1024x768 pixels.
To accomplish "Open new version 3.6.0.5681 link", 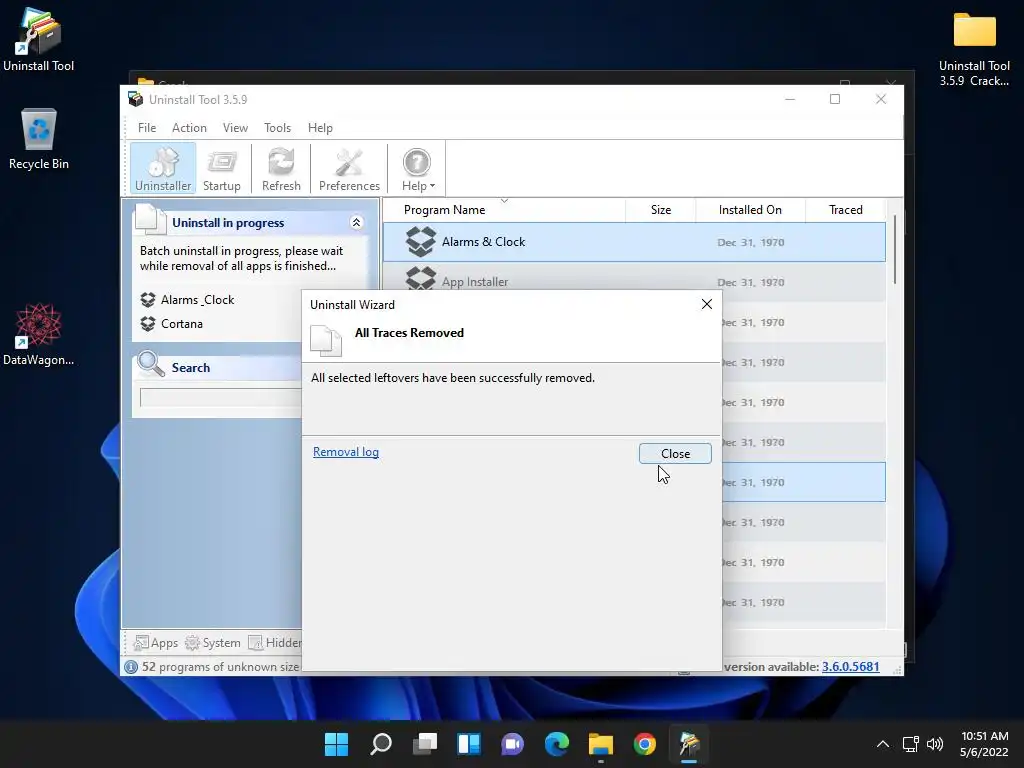I will pos(850,667).
